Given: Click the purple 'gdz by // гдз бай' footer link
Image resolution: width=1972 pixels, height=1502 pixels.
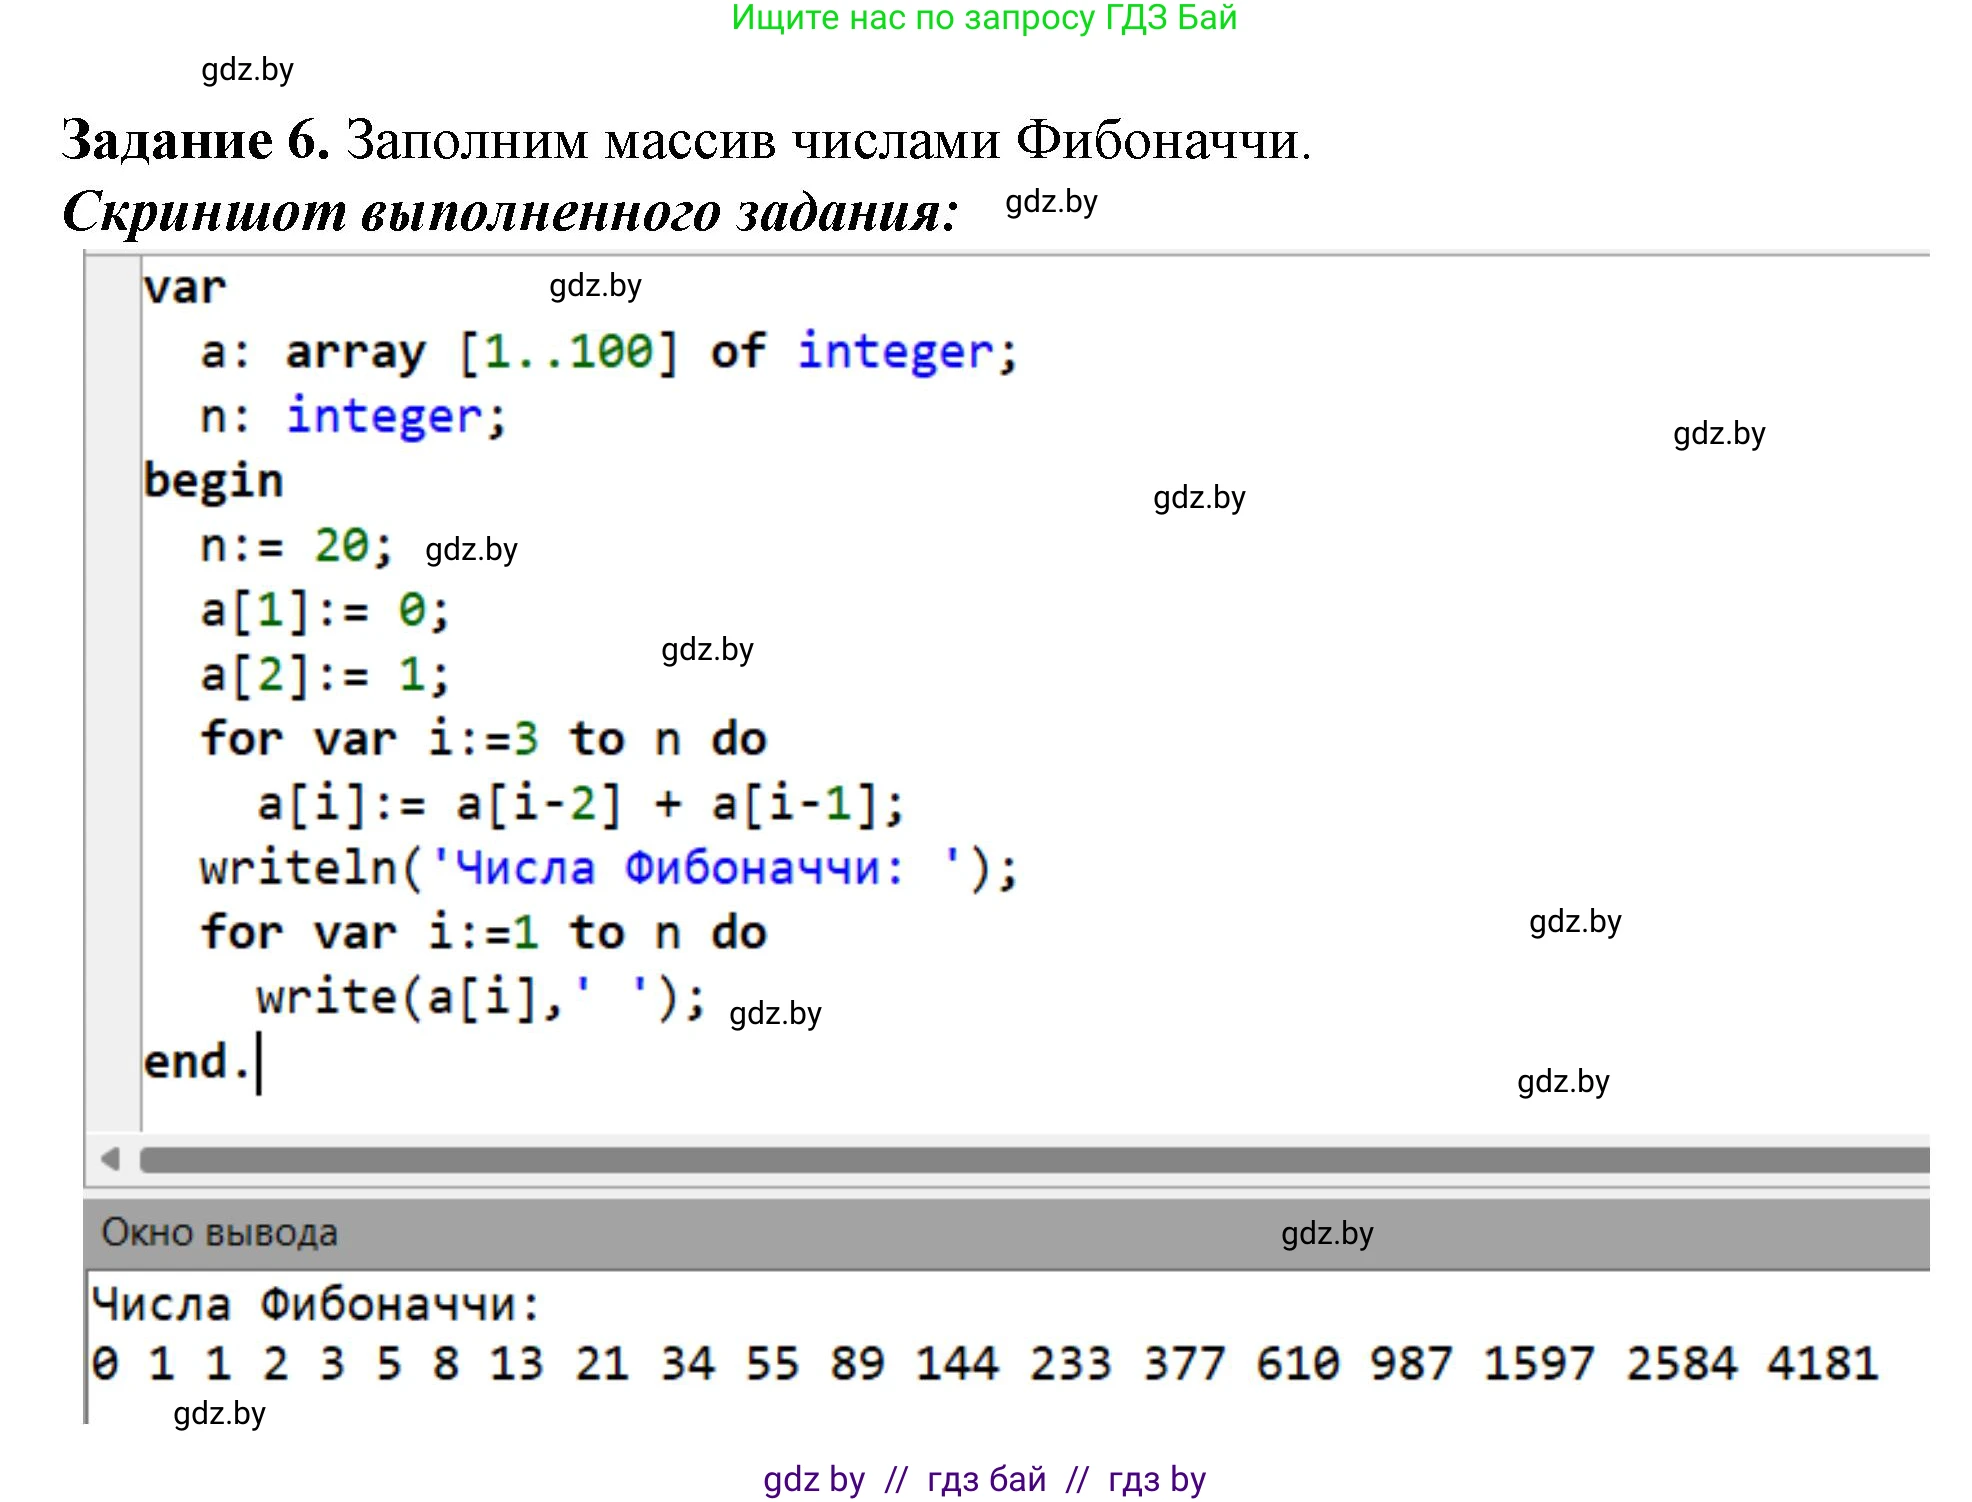Looking at the screenshot, I should pyautogui.click(x=984, y=1479).
